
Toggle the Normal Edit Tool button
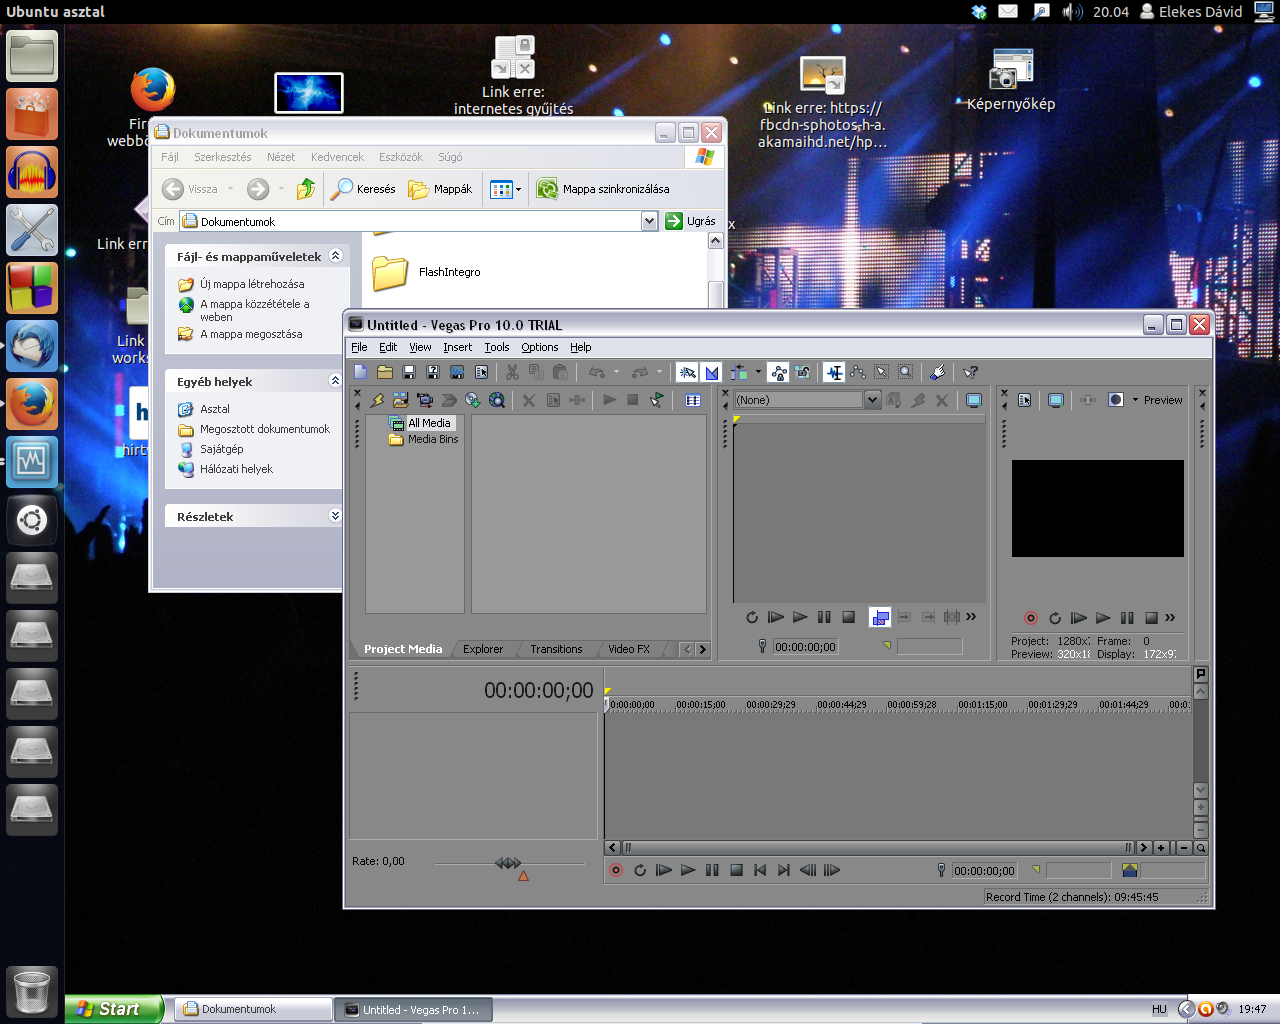(834, 372)
